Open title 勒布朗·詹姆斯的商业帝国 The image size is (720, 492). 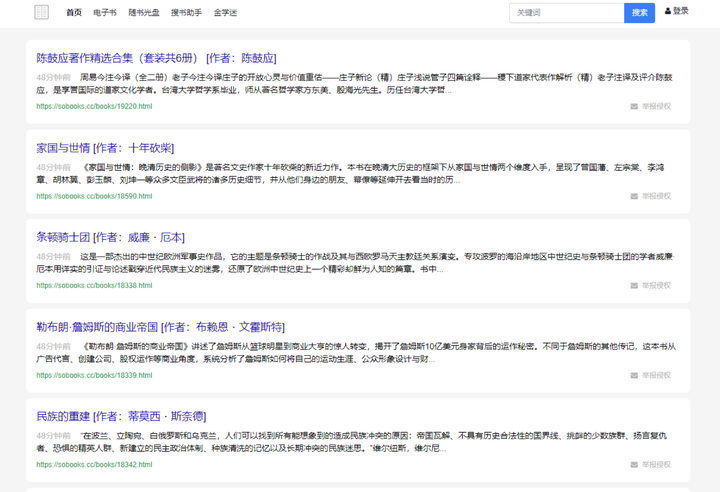[x=161, y=327]
